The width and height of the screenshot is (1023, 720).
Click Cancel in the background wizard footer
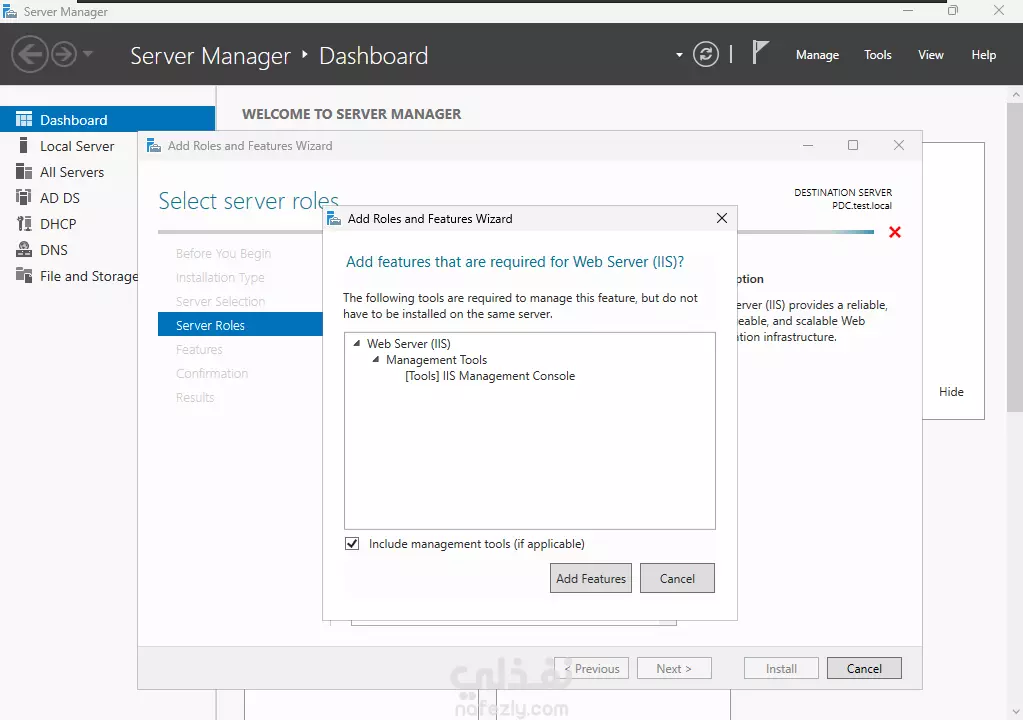pyautogui.click(x=864, y=668)
